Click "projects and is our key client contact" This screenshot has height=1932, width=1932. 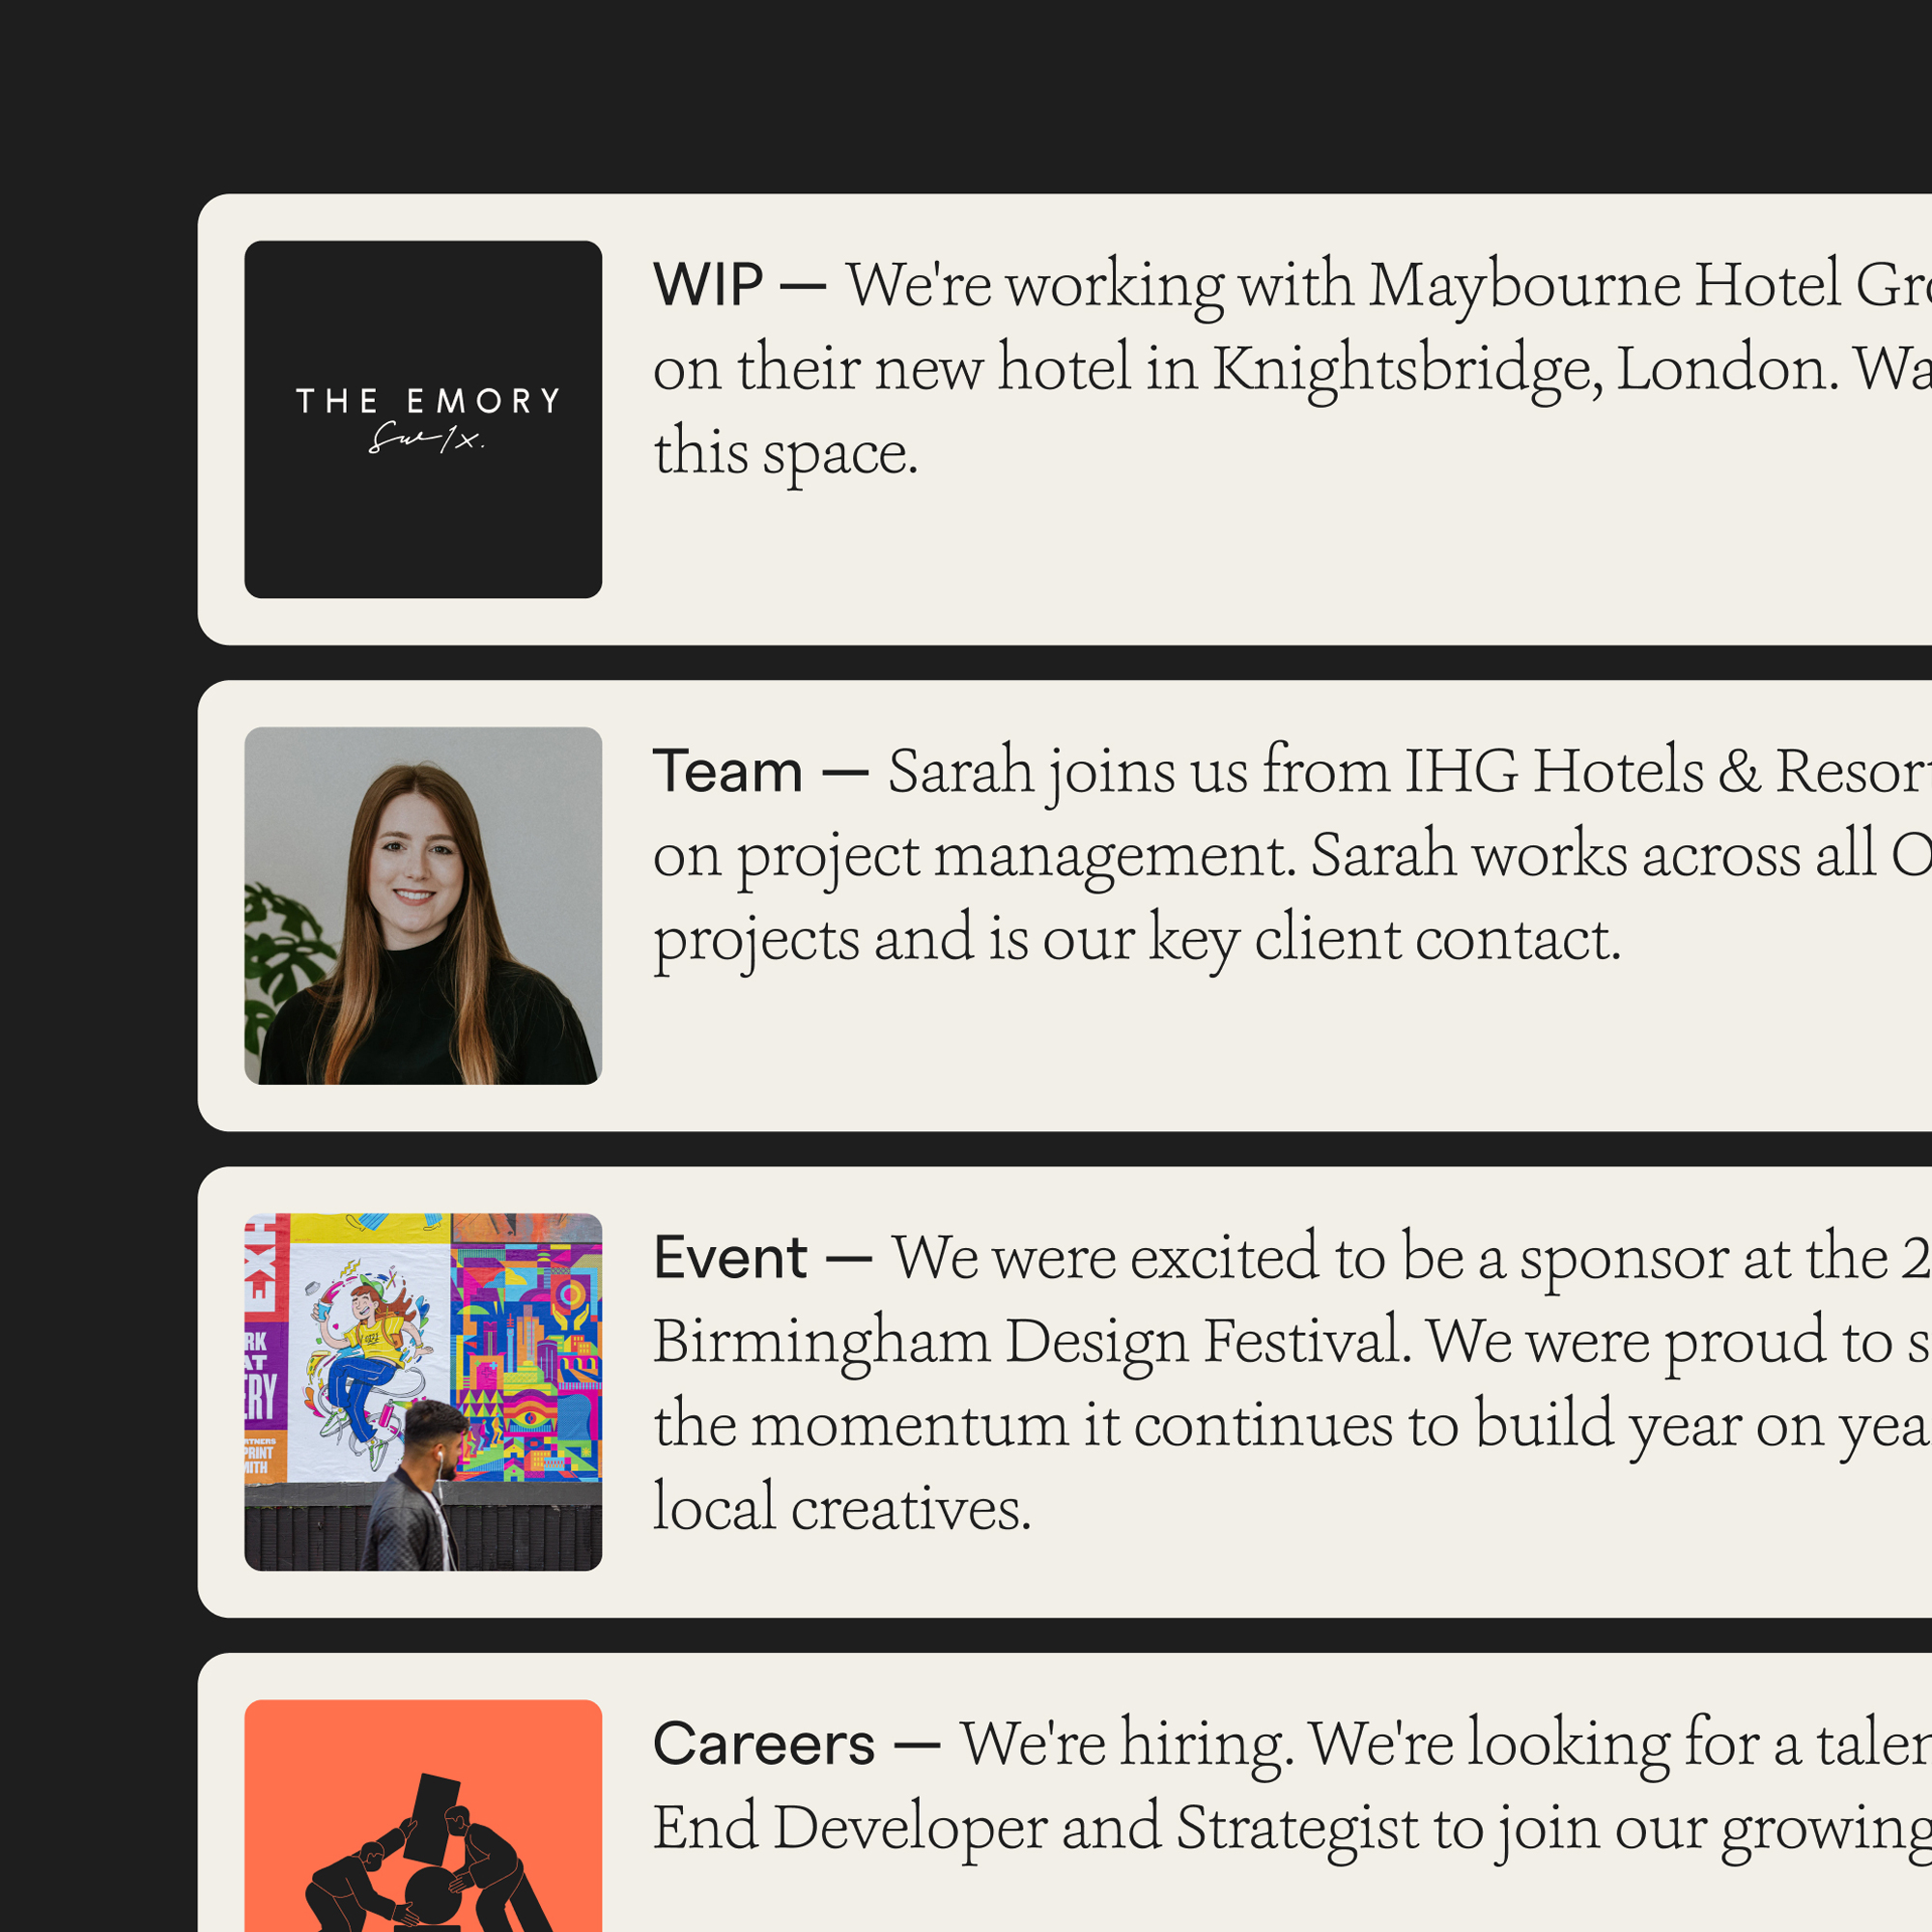point(1136,939)
